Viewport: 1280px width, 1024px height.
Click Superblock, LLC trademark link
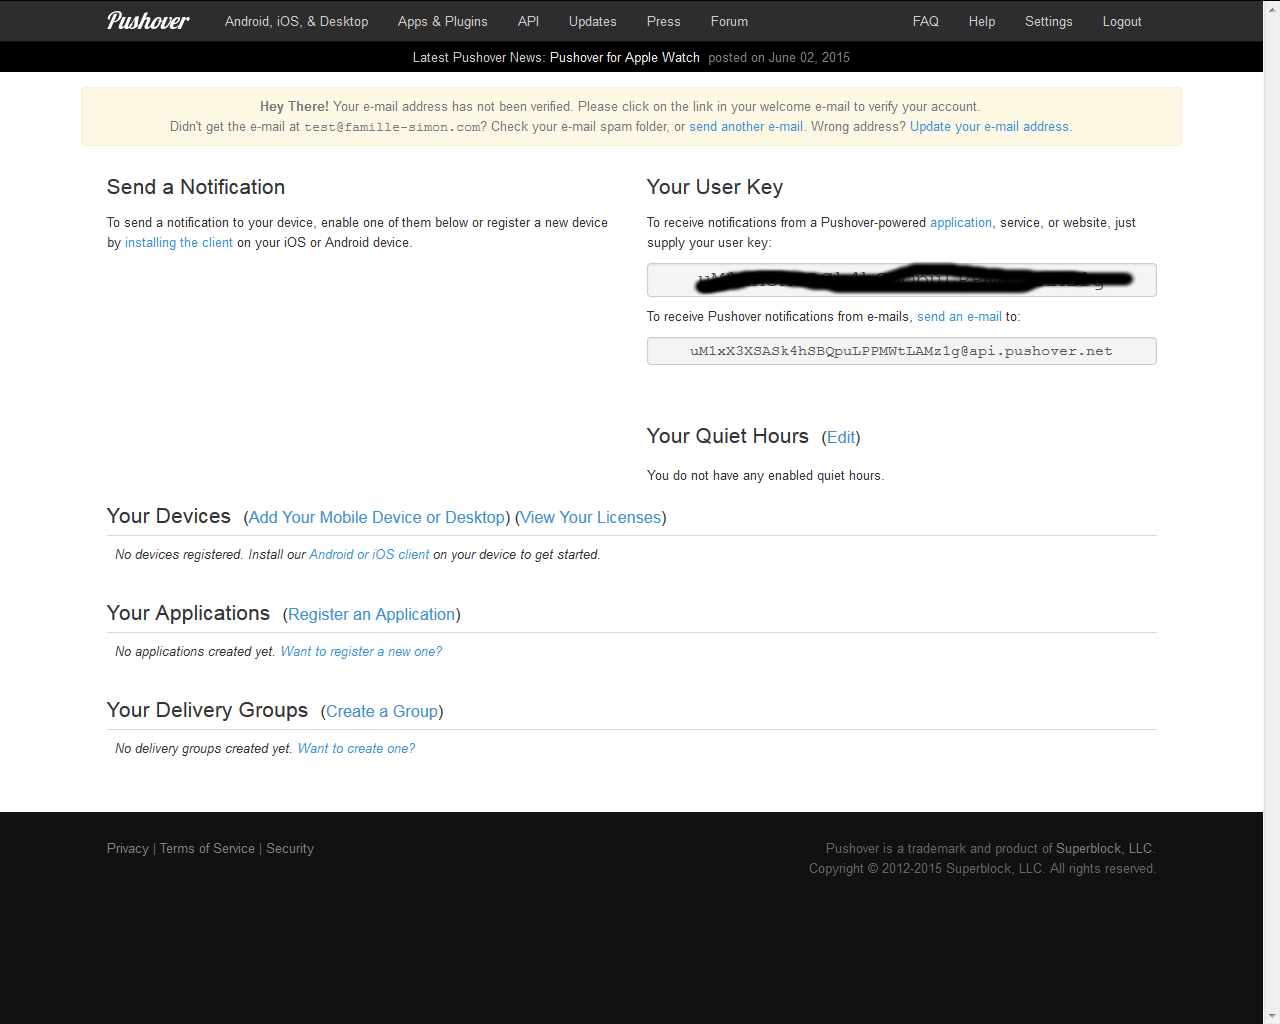pos(1104,849)
